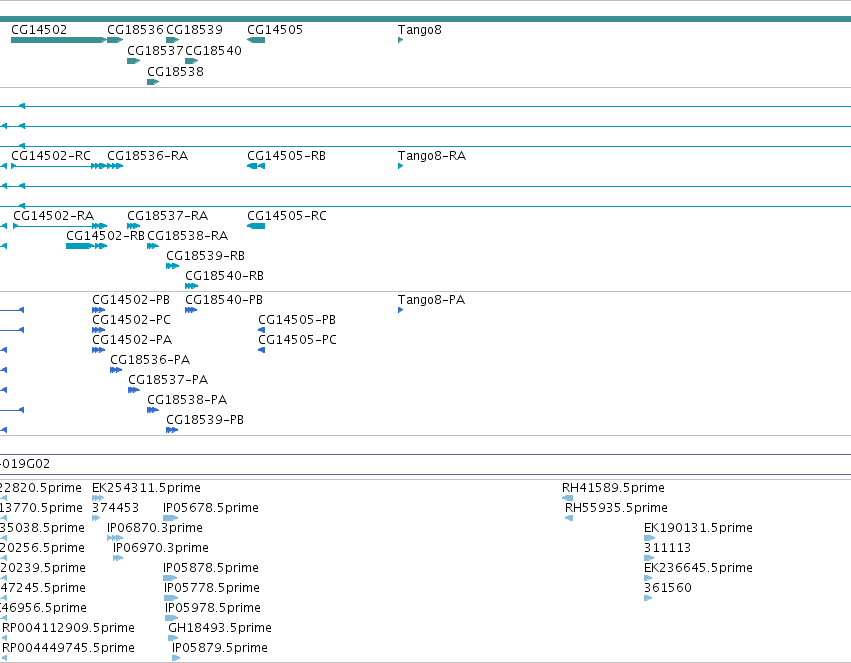Click the CG14505-PB protein label
The image size is (851, 663).
[x=297, y=320]
